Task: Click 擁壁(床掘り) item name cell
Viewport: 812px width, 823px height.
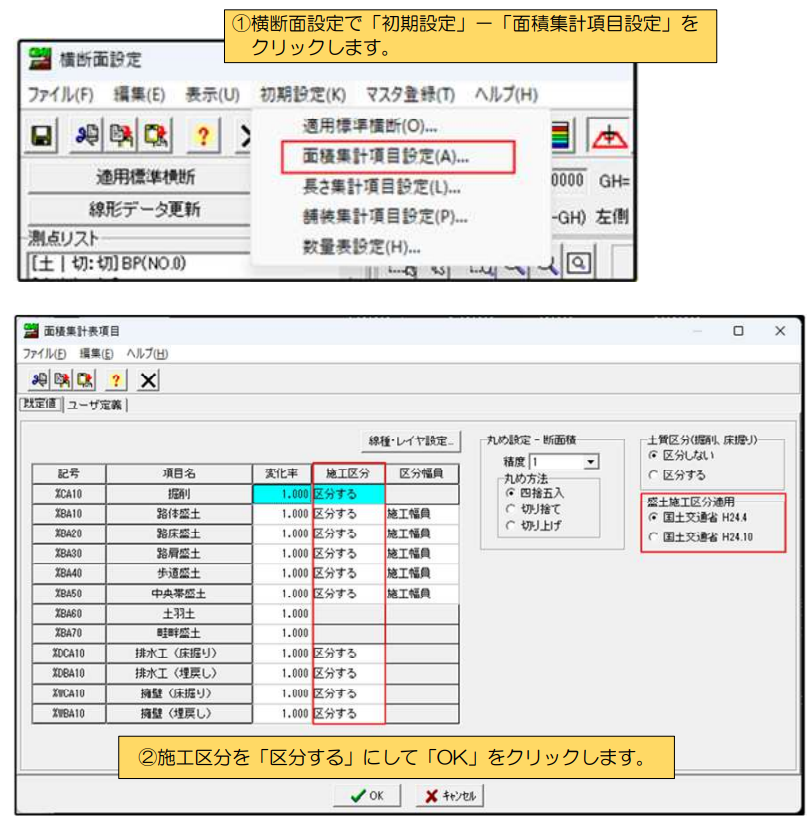Action: coord(179,693)
